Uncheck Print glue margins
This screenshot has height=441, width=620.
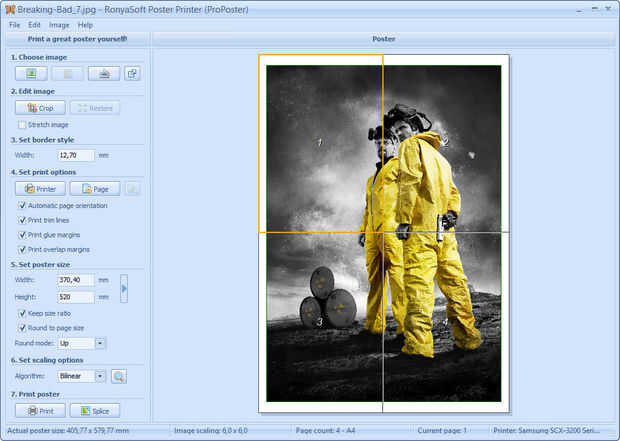[x=22, y=235]
